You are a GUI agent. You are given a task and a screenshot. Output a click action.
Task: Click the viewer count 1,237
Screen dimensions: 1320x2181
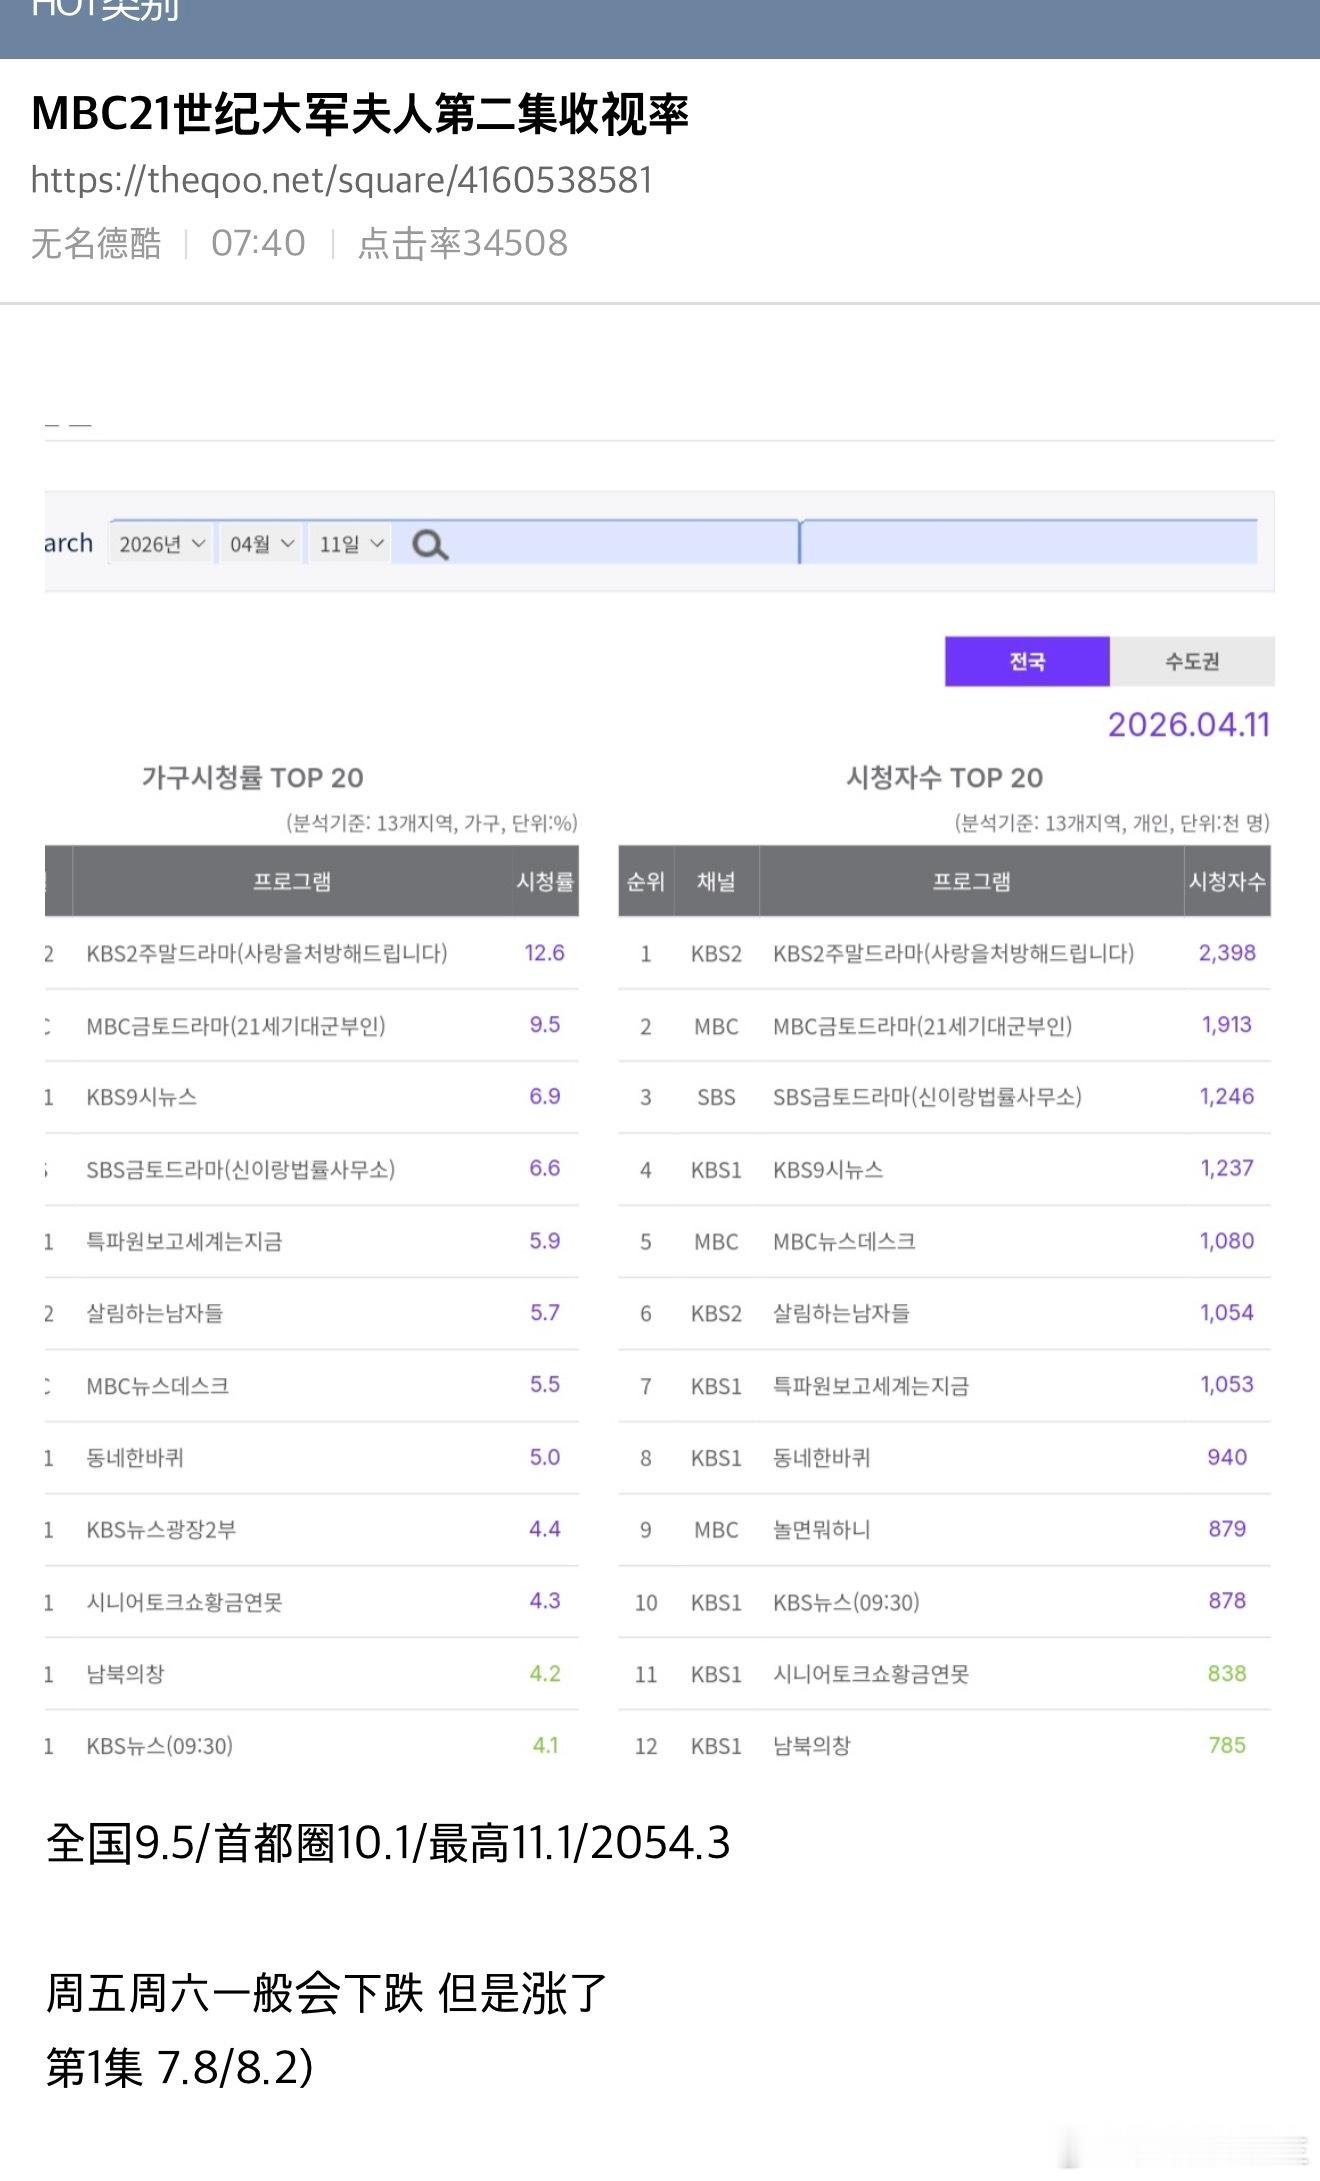click(x=1227, y=1169)
